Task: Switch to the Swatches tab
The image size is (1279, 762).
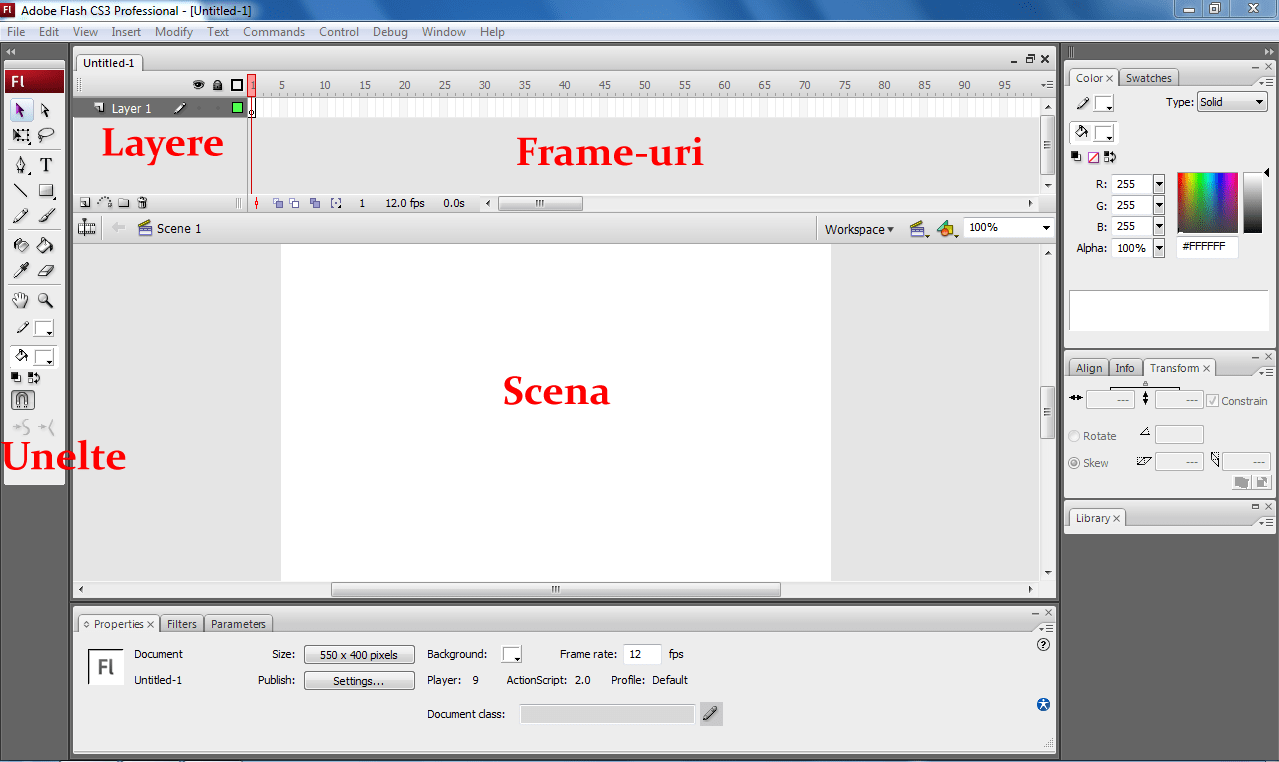Action: (x=1148, y=77)
